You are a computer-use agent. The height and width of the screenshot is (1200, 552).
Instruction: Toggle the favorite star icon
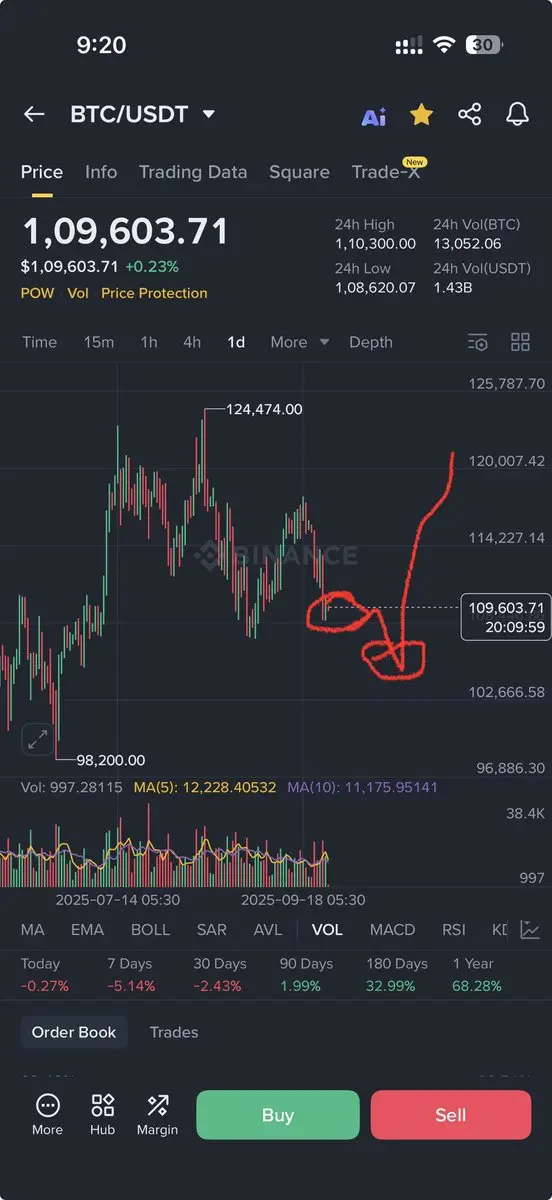(x=422, y=115)
